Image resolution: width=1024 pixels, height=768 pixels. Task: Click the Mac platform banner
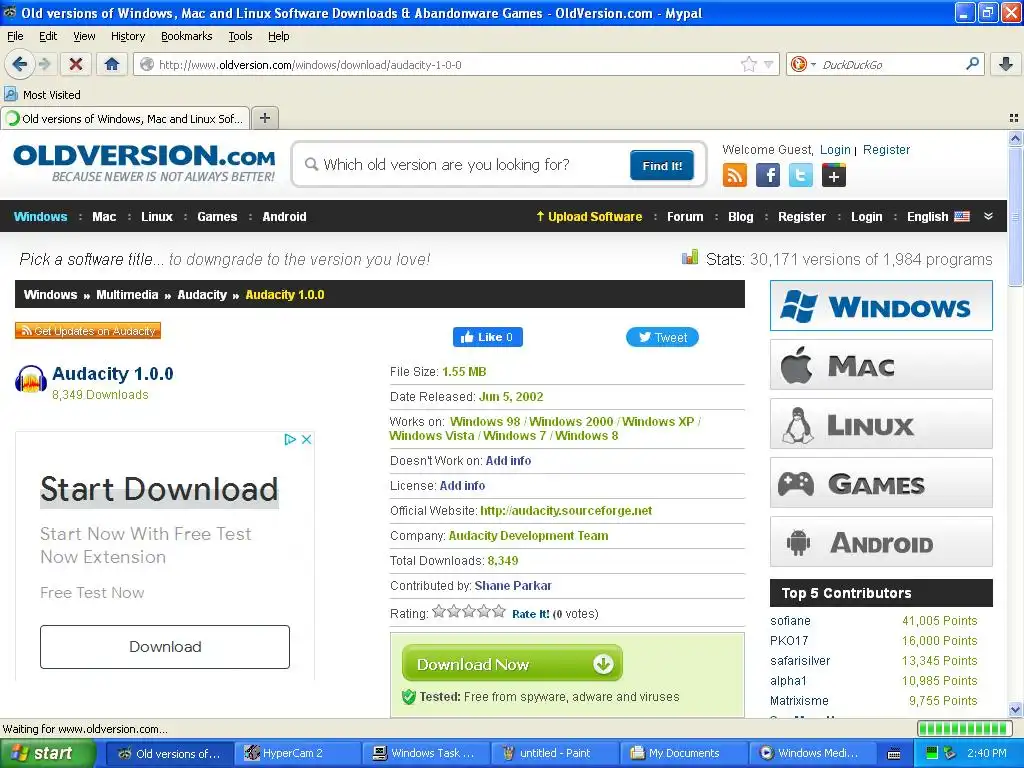[x=881, y=364]
